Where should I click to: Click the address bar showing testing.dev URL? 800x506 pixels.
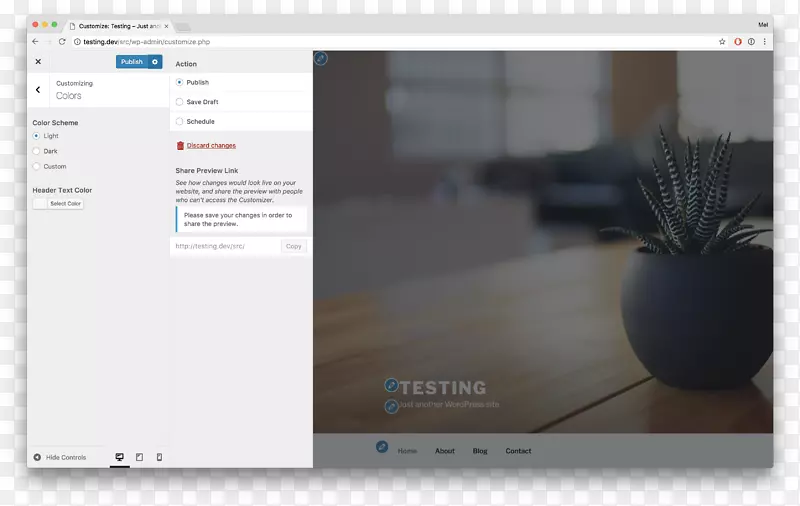(393, 42)
